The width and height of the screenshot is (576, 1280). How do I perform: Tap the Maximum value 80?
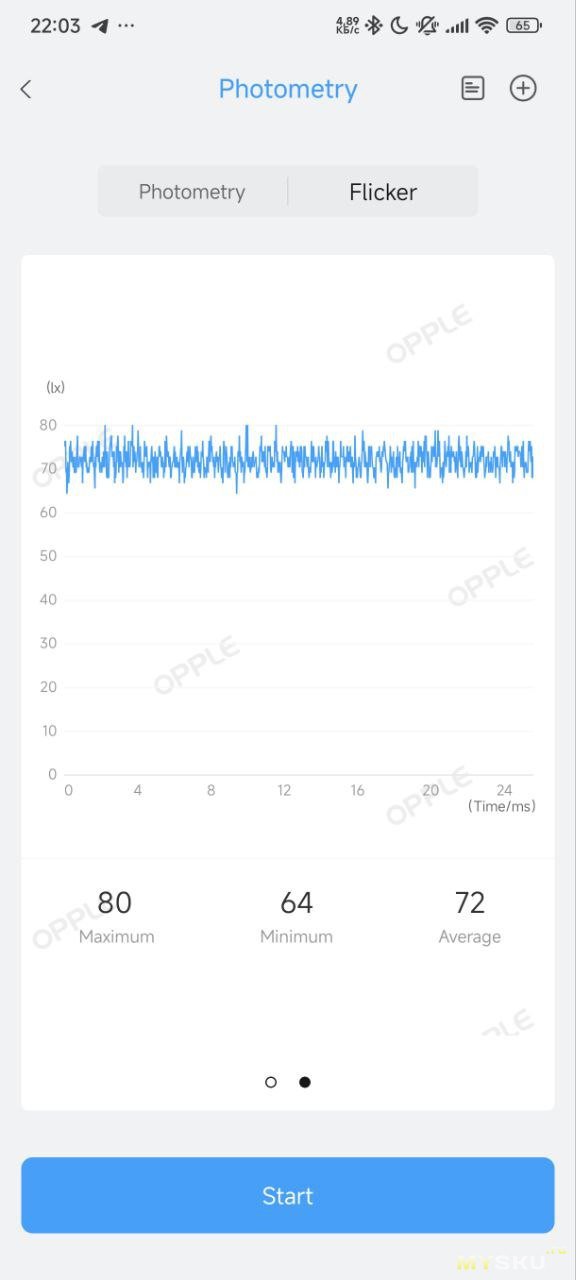pos(115,903)
